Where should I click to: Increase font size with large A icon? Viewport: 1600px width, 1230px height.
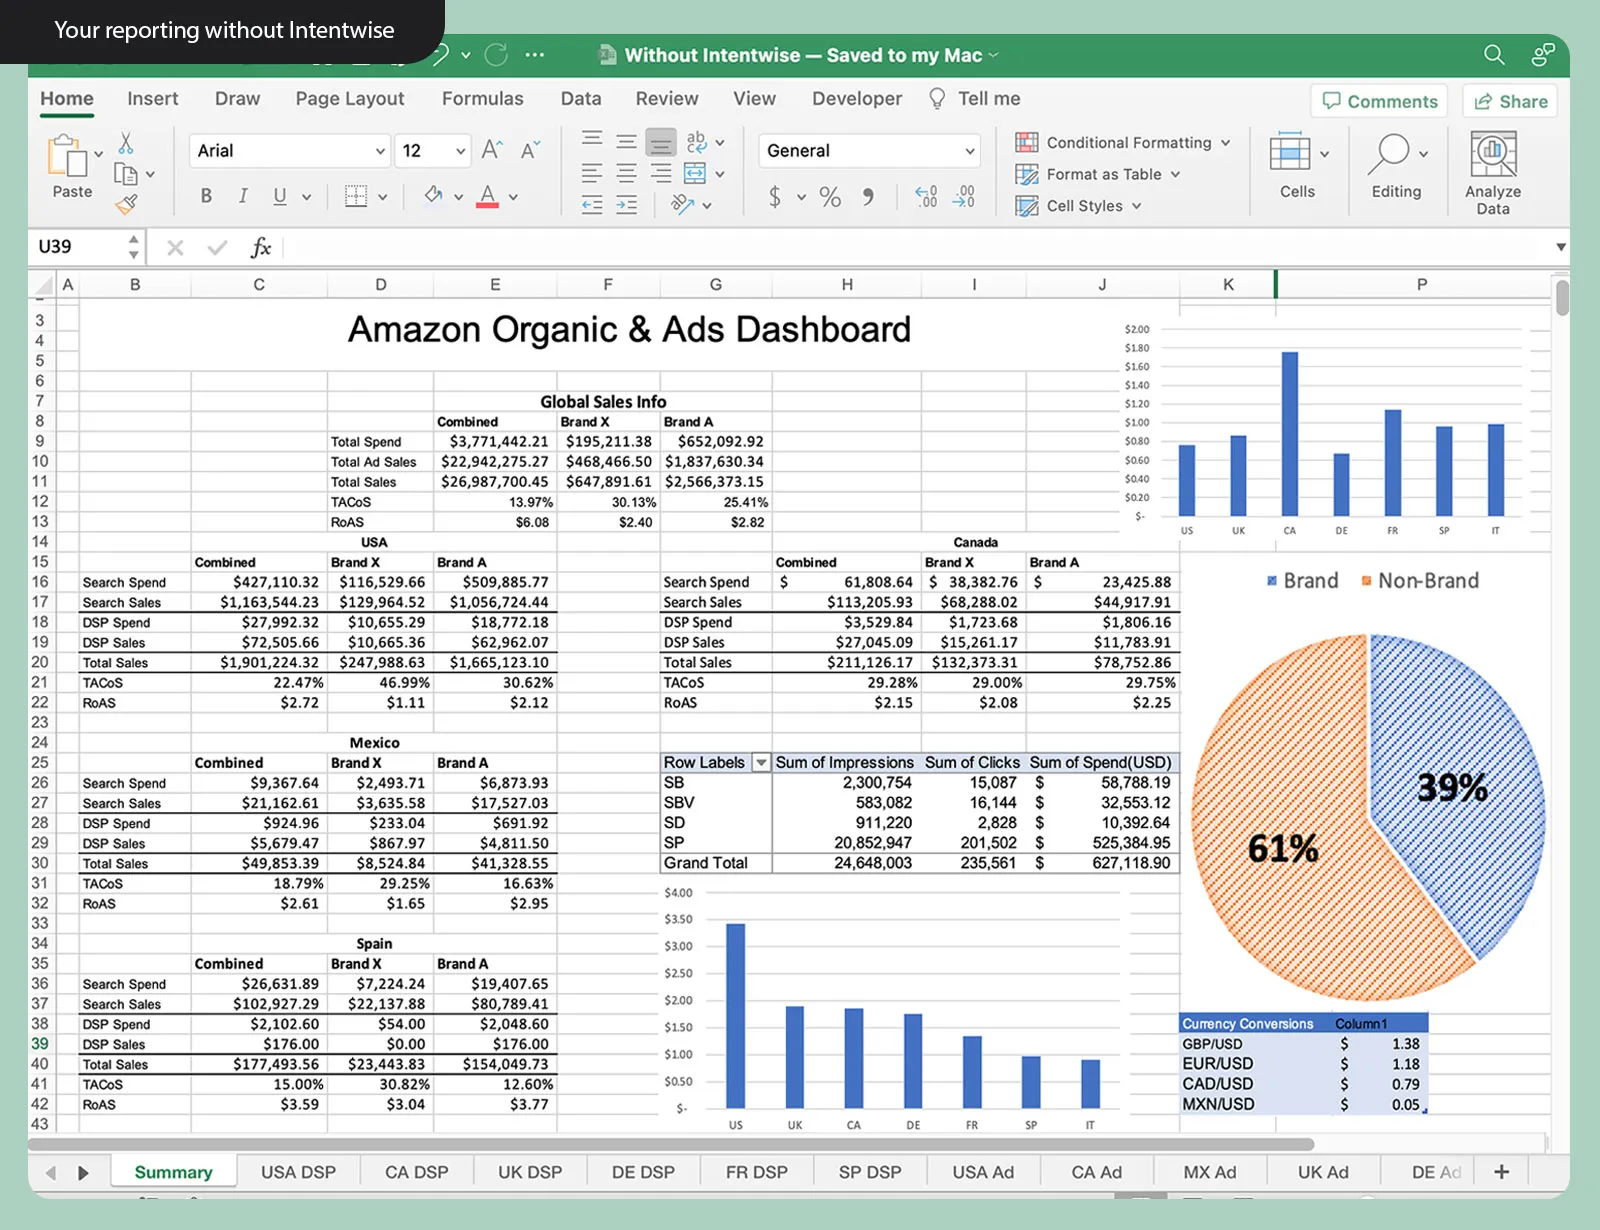point(492,151)
